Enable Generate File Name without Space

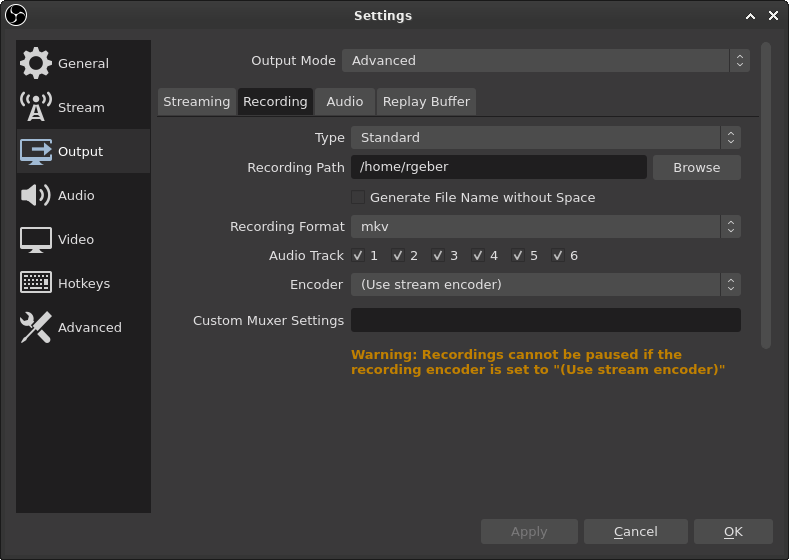coord(358,197)
